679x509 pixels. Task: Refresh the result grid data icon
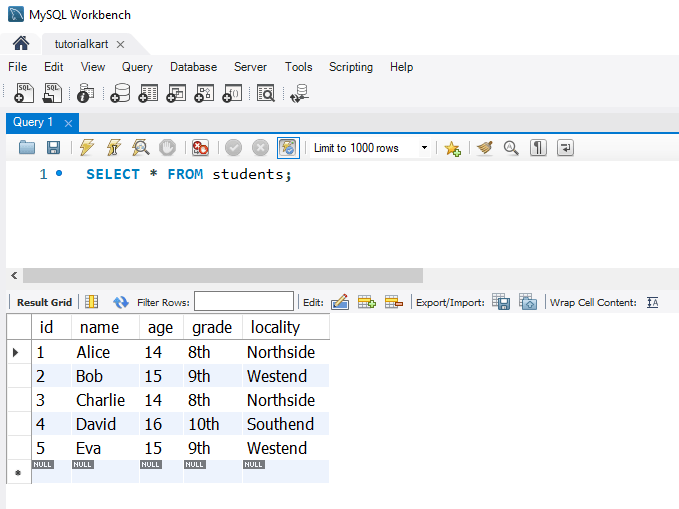click(x=120, y=302)
